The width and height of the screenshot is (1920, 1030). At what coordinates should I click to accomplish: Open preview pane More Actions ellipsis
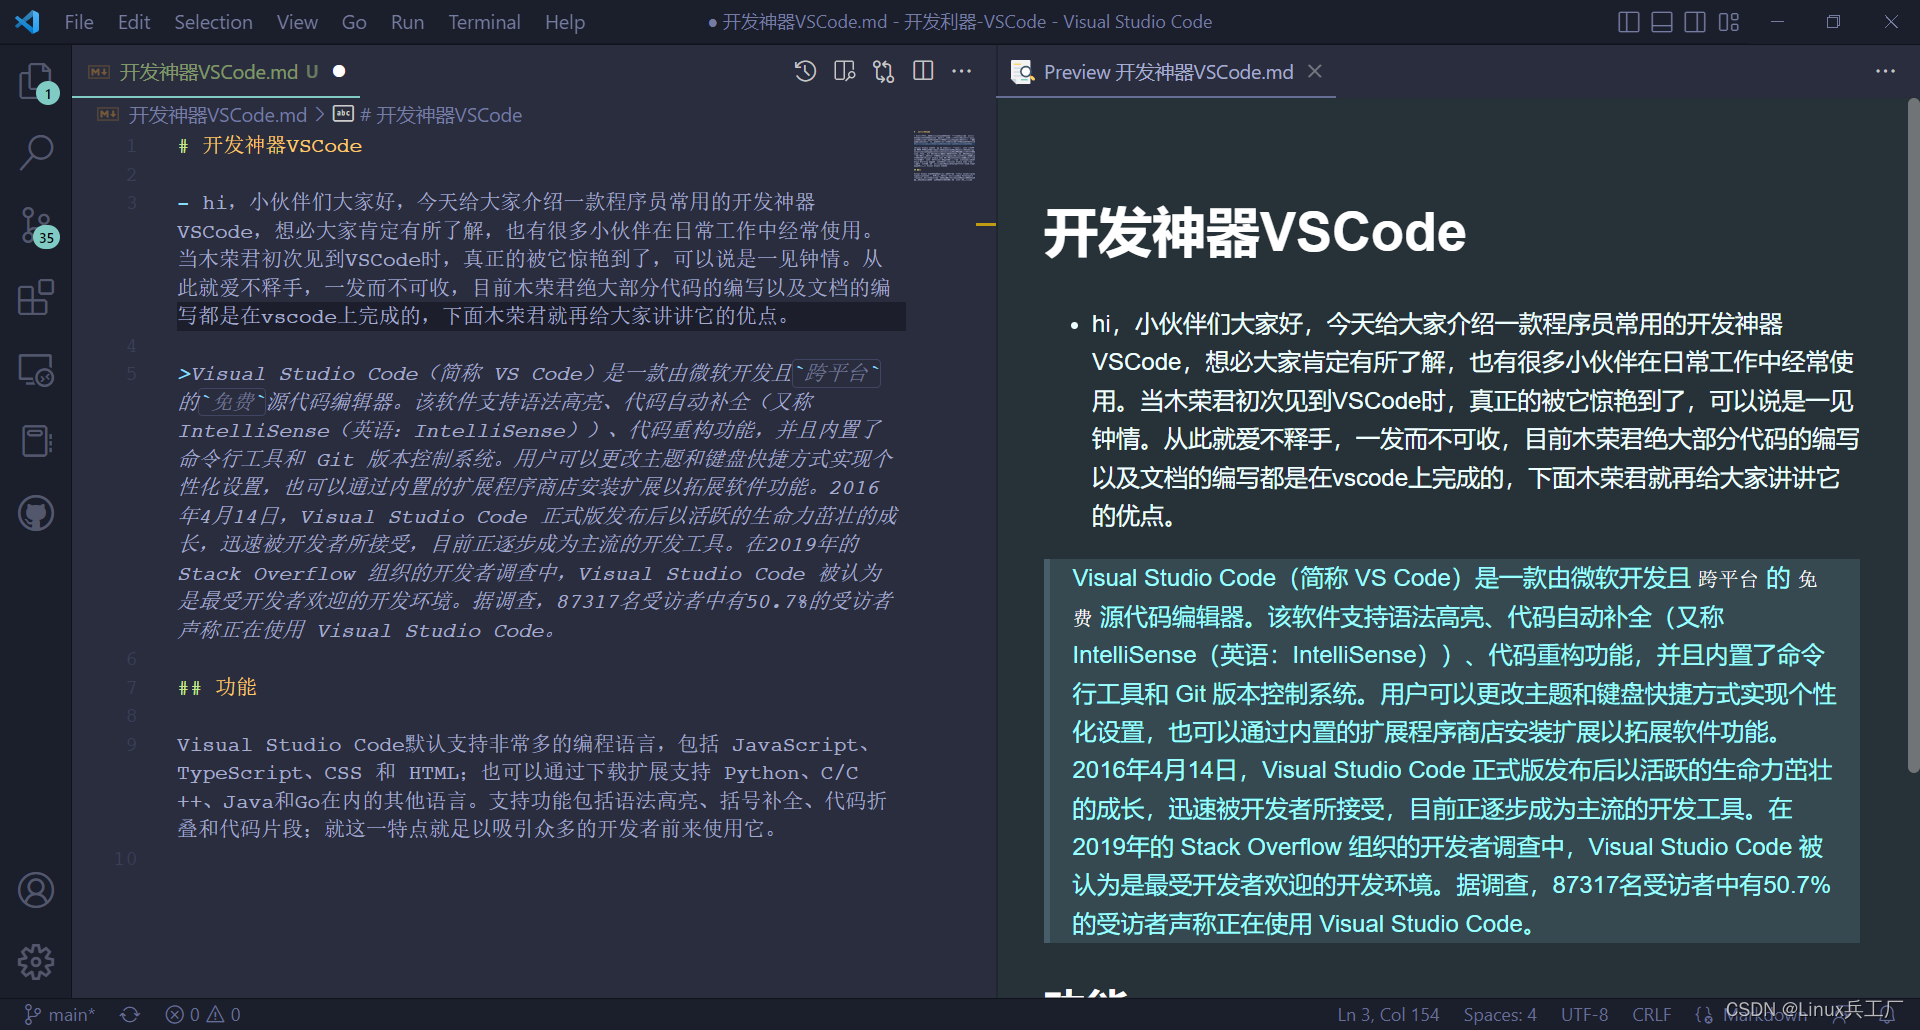point(1885,71)
